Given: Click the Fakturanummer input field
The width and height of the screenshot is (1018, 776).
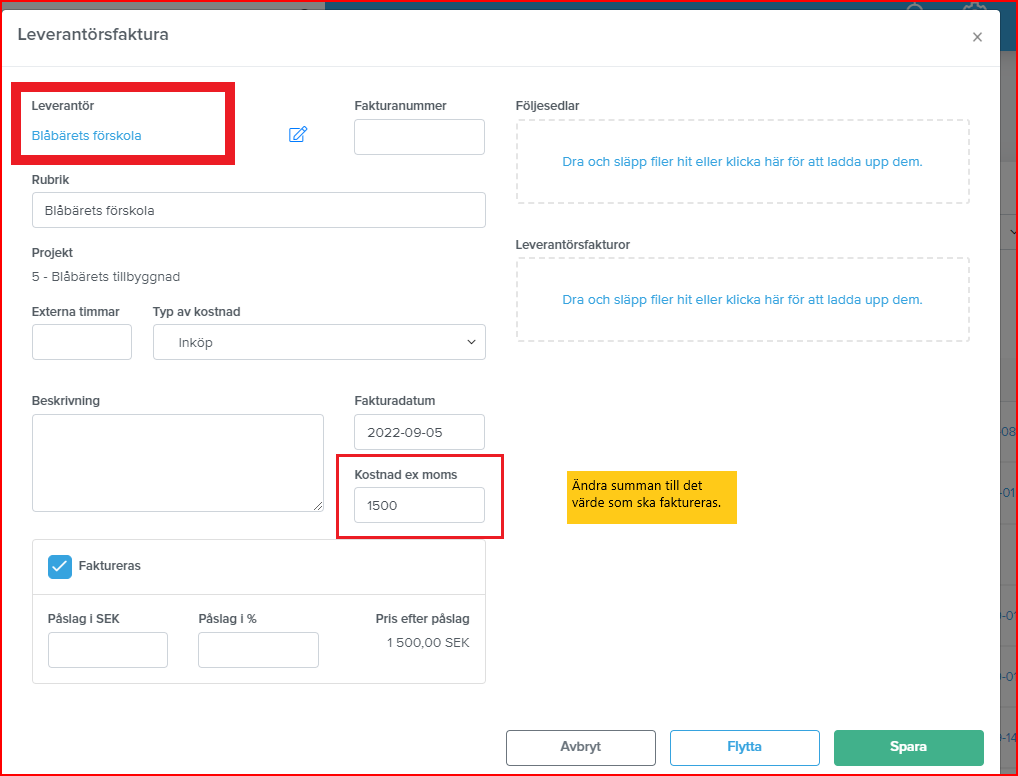Looking at the screenshot, I should click(x=419, y=137).
